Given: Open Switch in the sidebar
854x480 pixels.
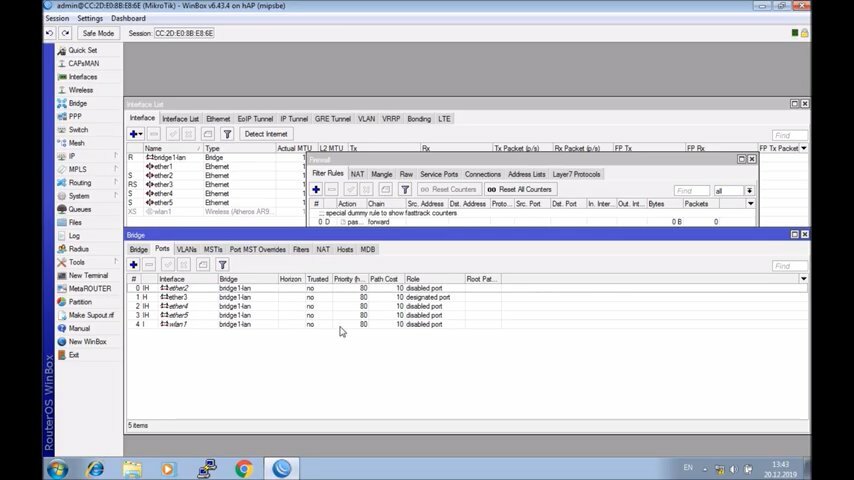Looking at the screenshot, I should pyautogui.click(x=78, y=130).
